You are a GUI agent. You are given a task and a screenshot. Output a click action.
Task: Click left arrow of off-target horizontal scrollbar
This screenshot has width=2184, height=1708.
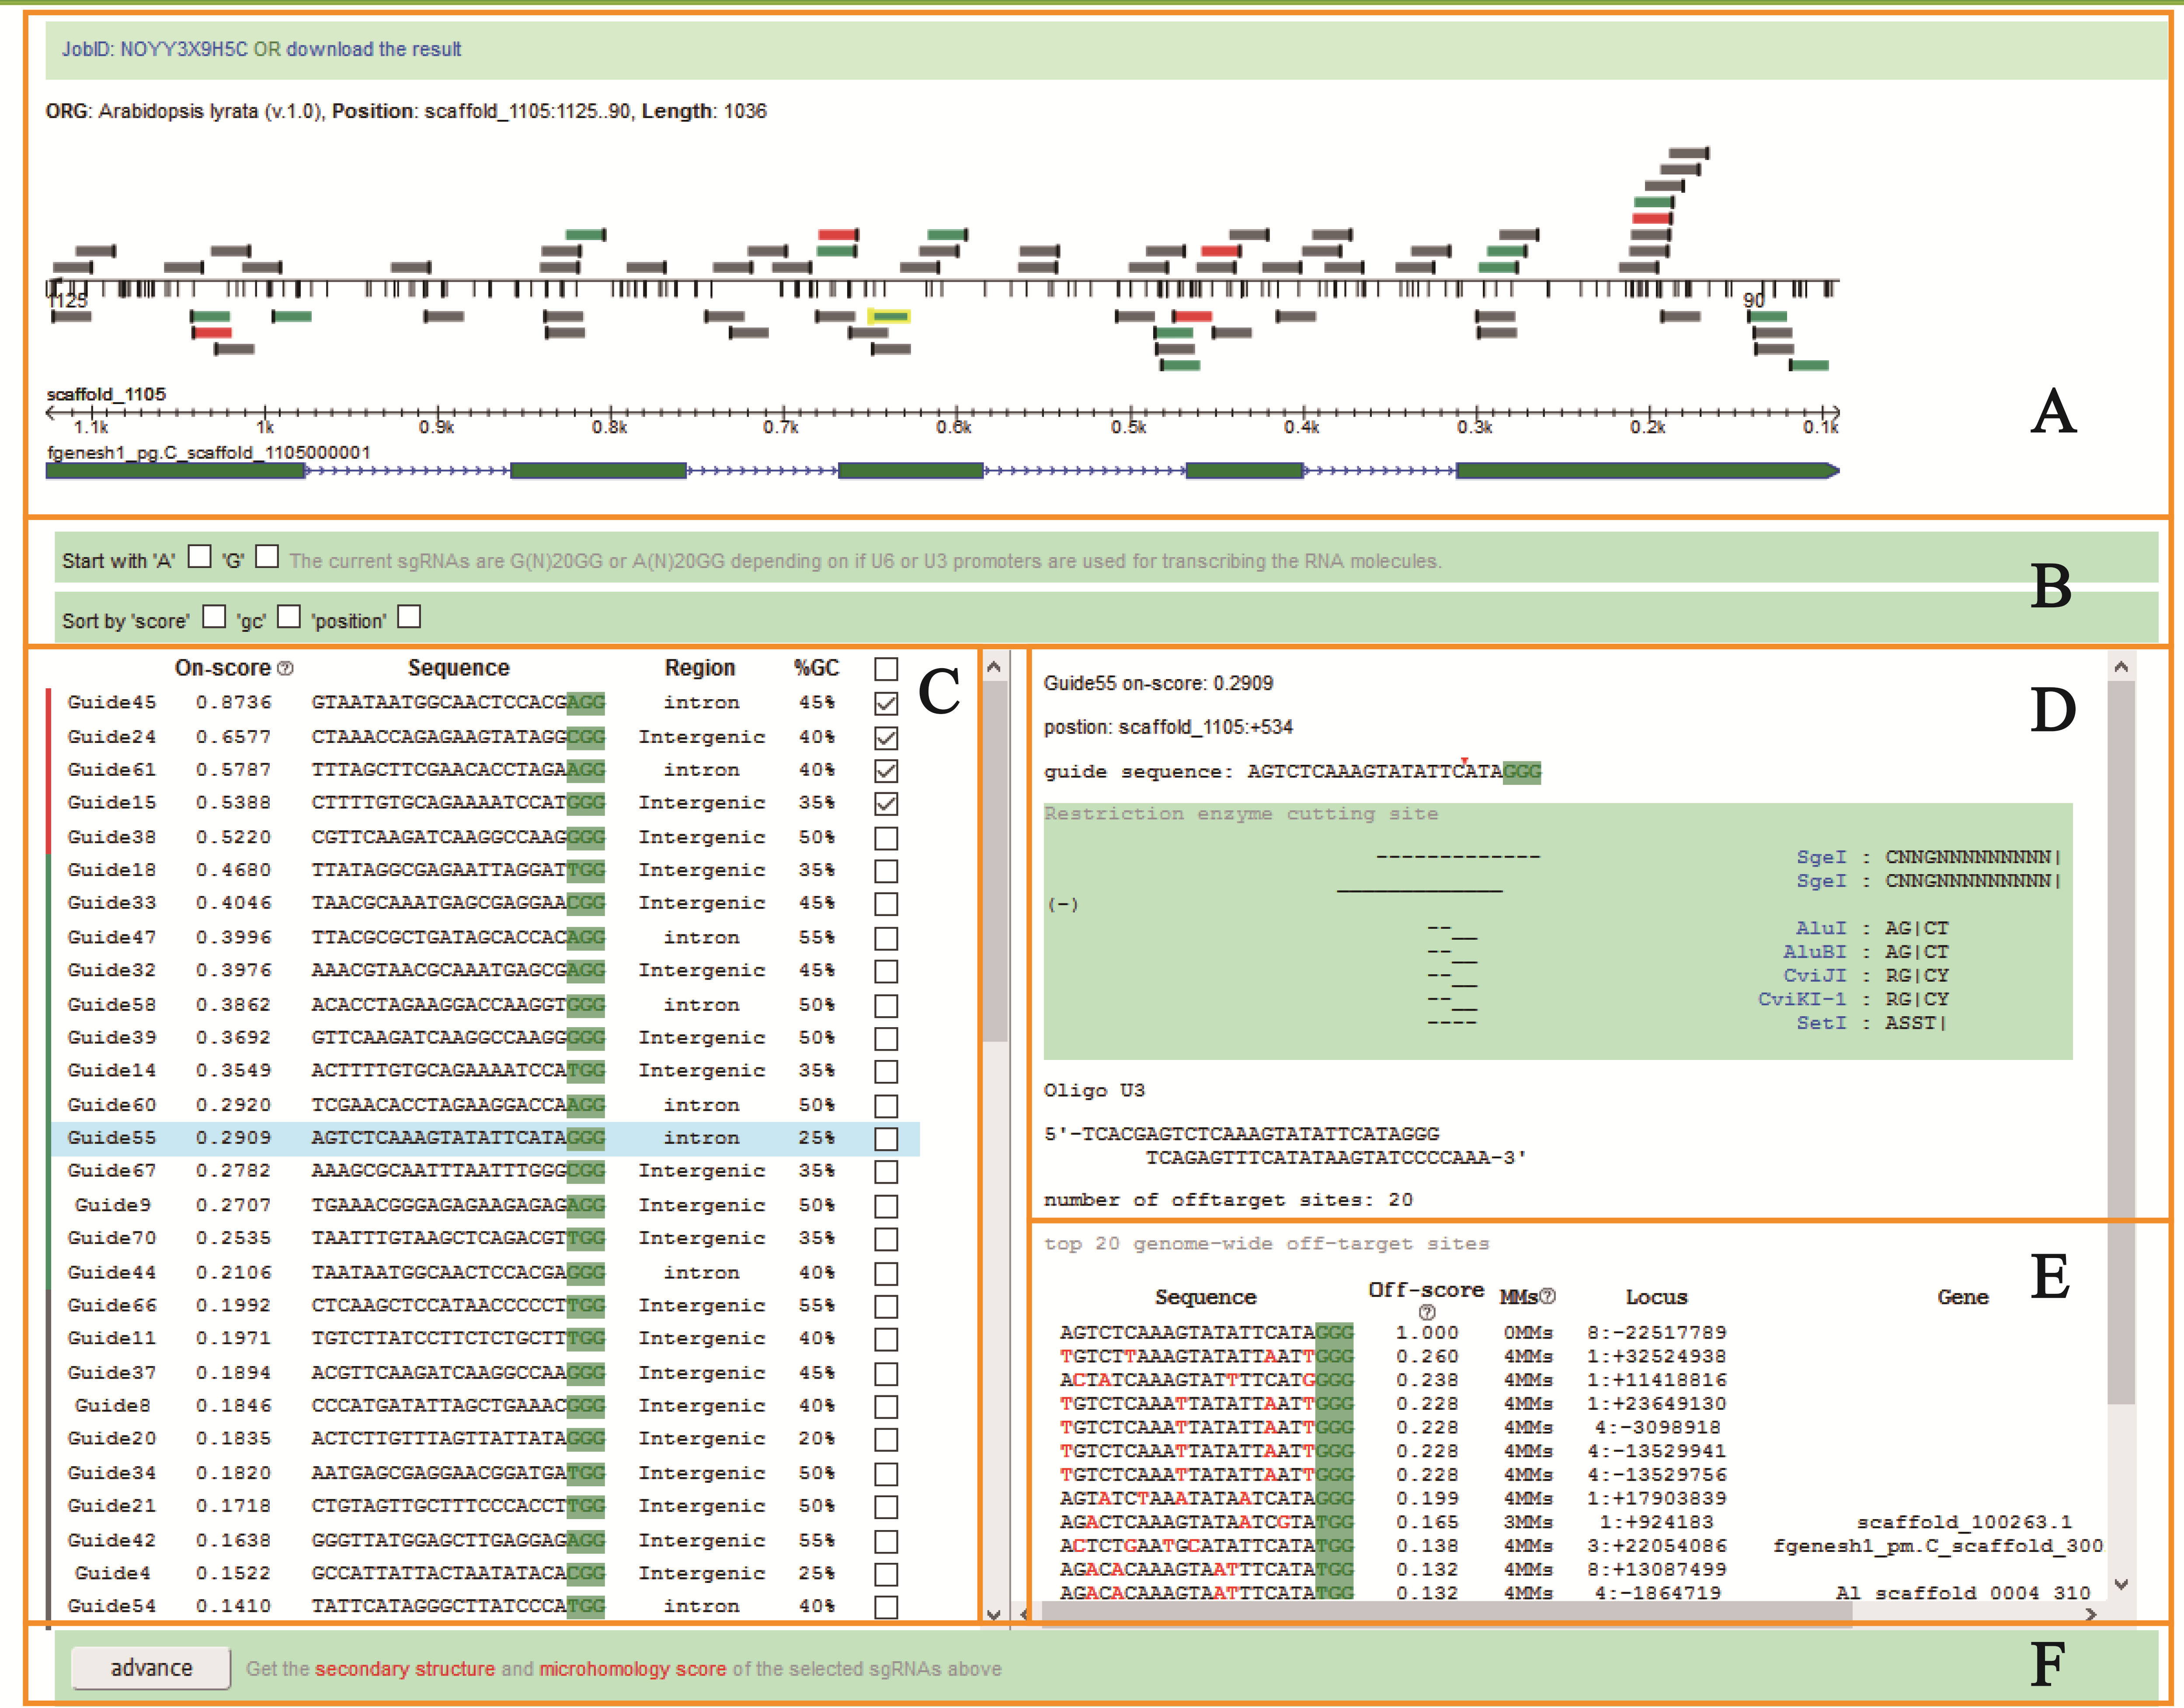1024,1614
